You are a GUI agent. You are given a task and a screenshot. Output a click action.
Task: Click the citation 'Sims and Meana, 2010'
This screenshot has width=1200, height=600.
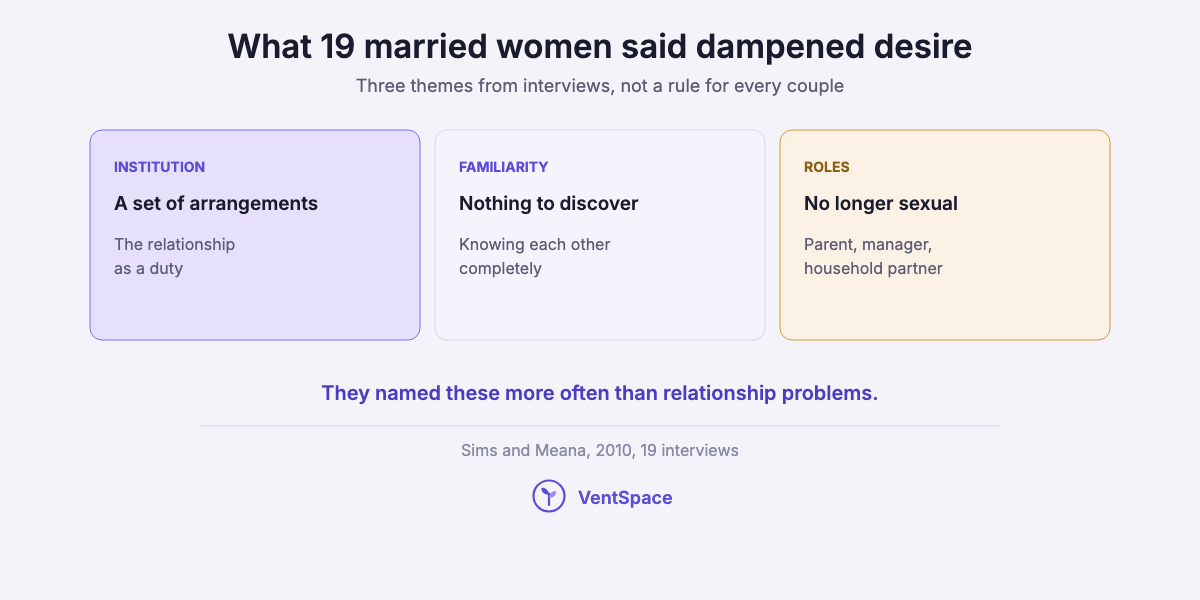click(600, 450)
